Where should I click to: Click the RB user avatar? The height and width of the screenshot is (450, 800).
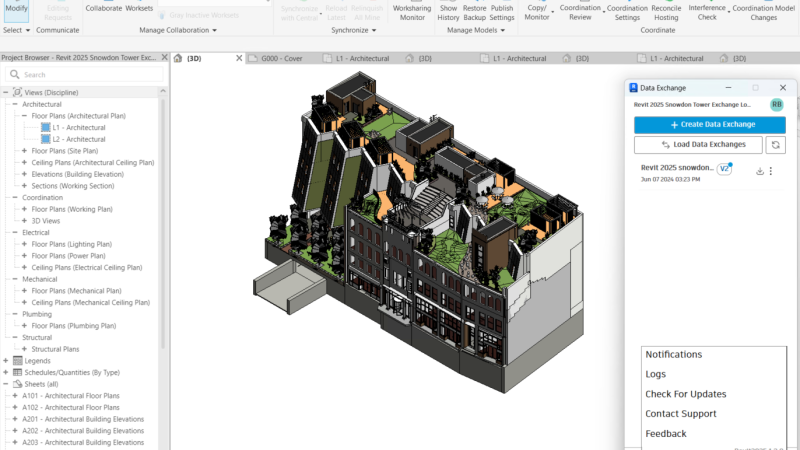point(777,105)
